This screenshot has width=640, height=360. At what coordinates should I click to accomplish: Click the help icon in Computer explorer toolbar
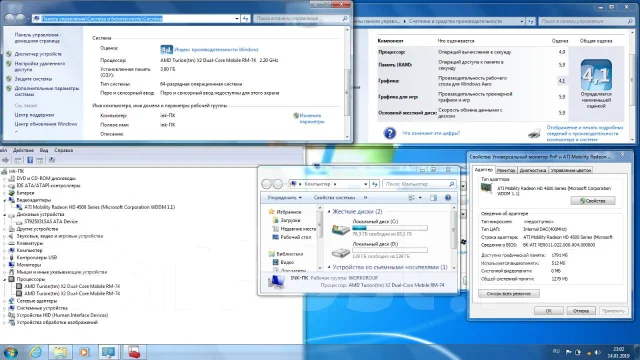448,198
